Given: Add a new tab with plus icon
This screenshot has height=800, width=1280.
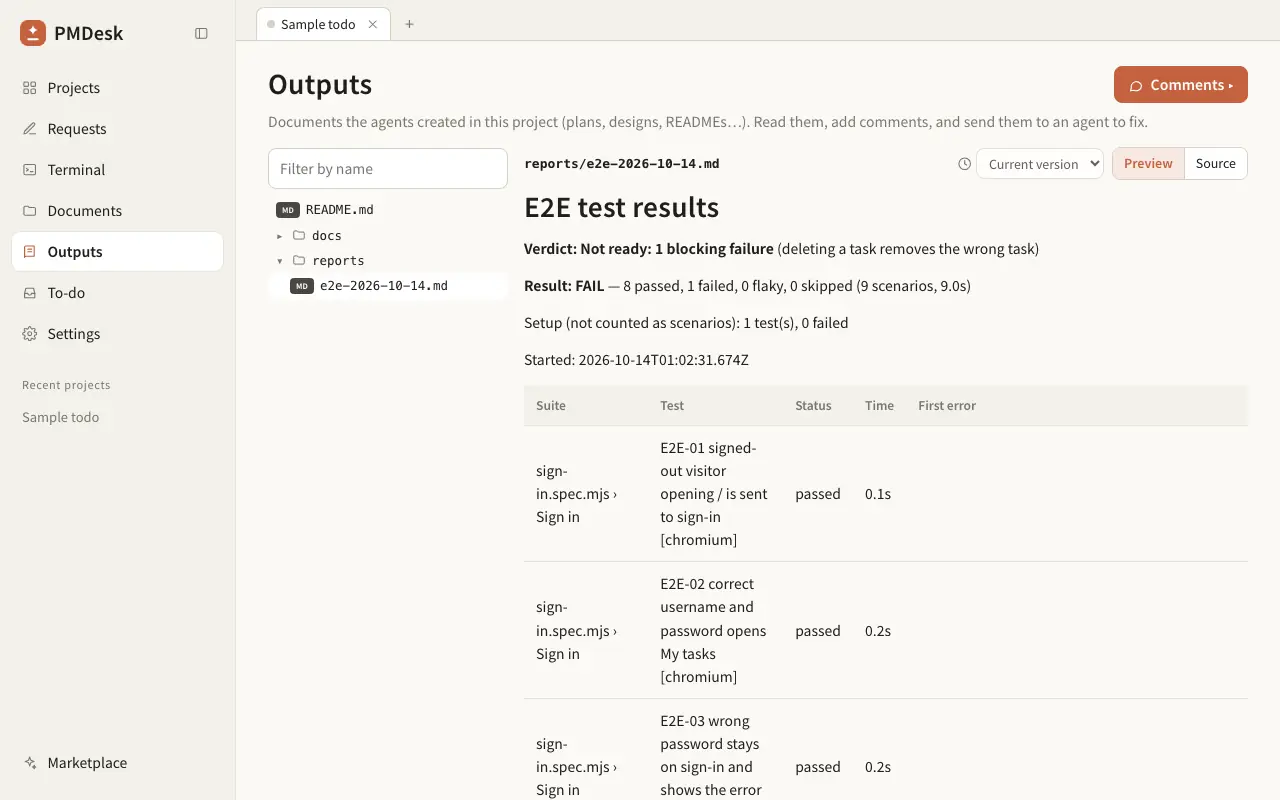Looking at the screenshot, I should (x=409, y=24).
